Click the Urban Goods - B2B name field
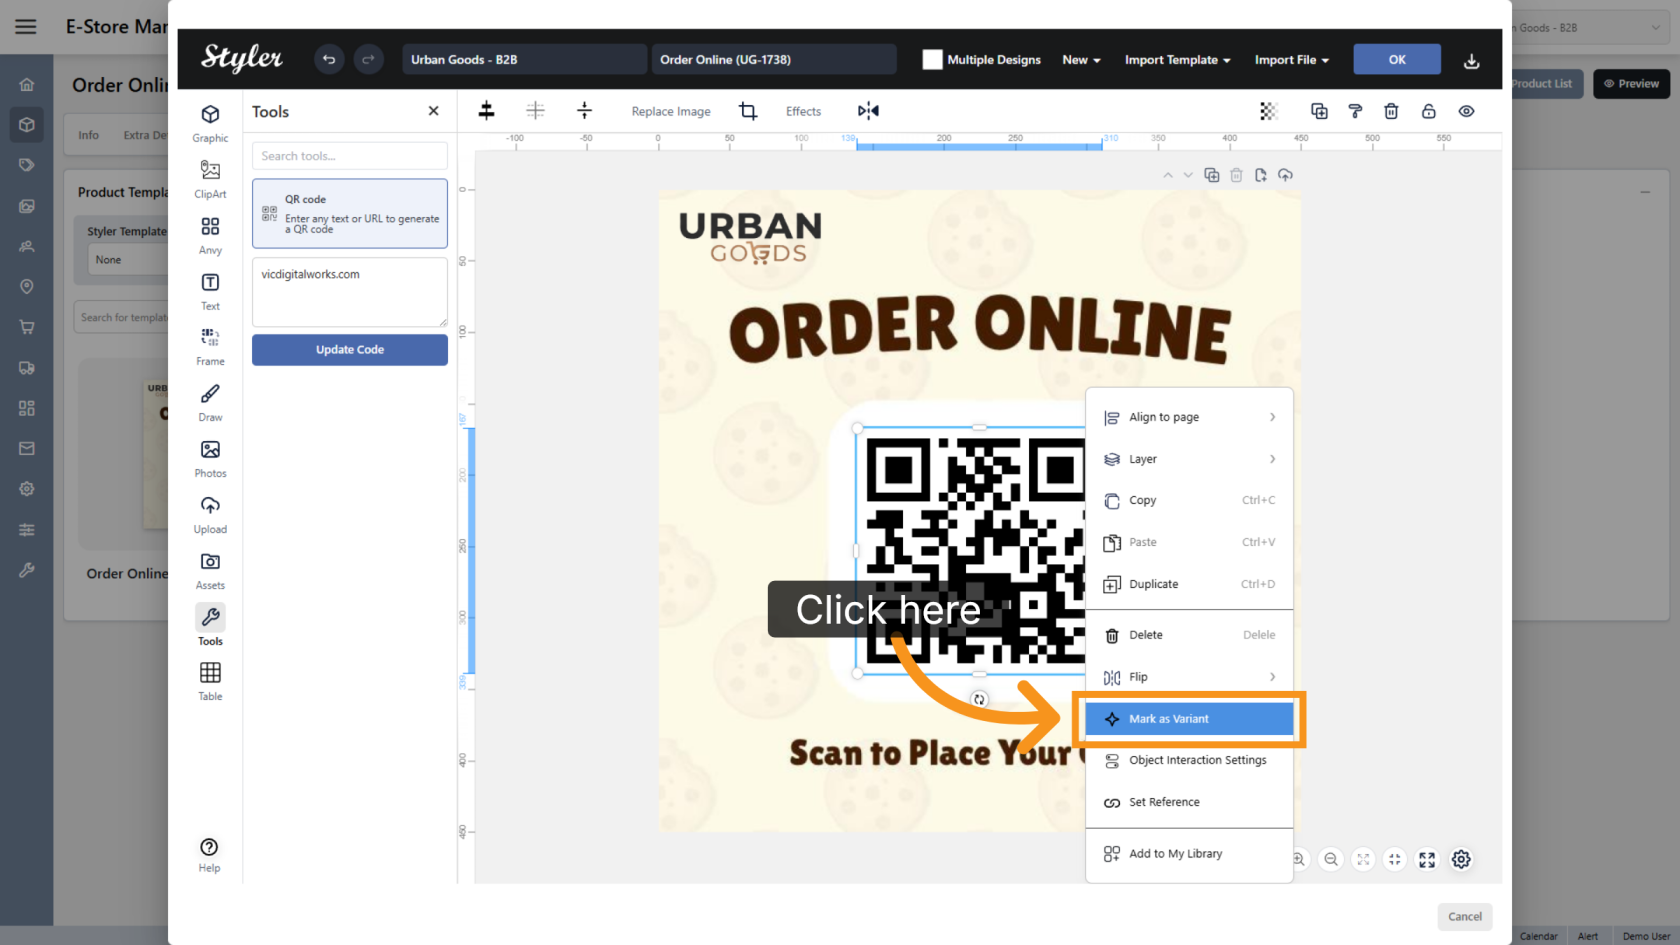 (524, 59)
